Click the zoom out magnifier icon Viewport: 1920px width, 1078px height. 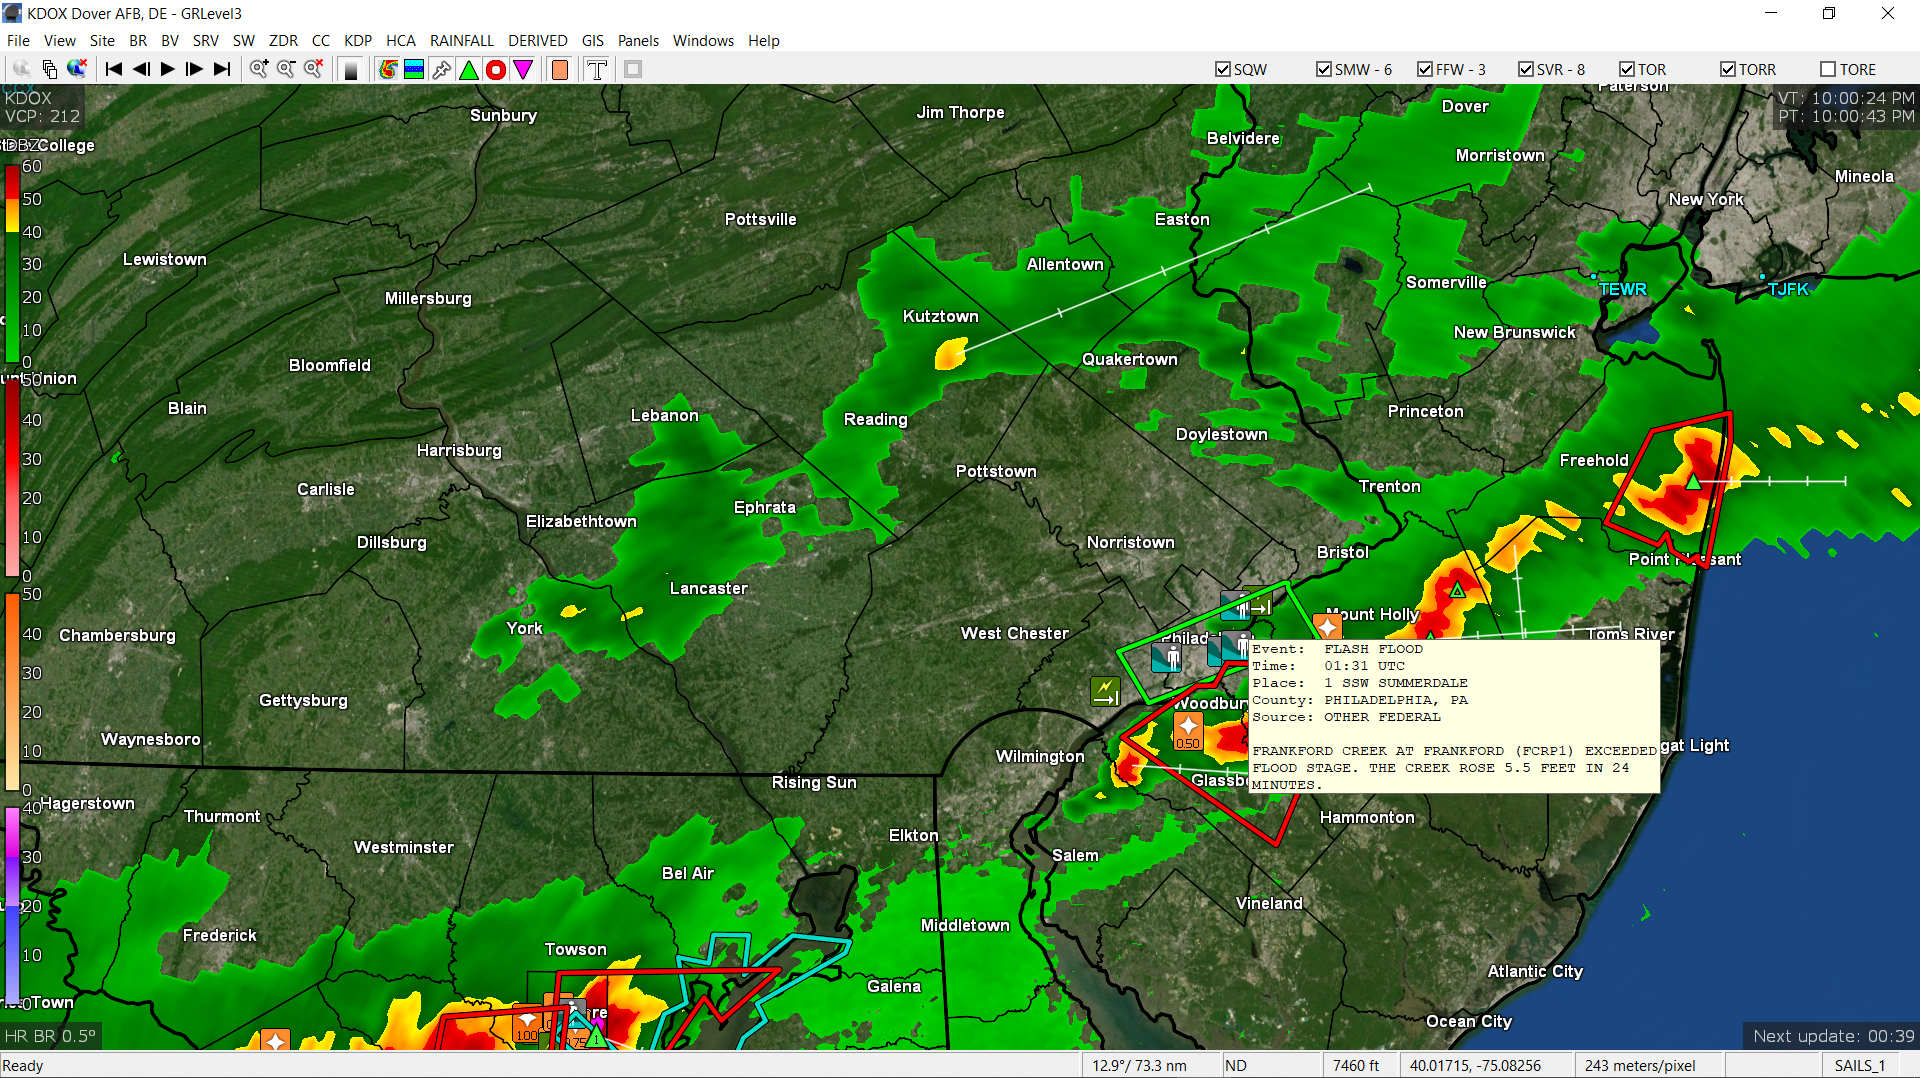(286, 69)
